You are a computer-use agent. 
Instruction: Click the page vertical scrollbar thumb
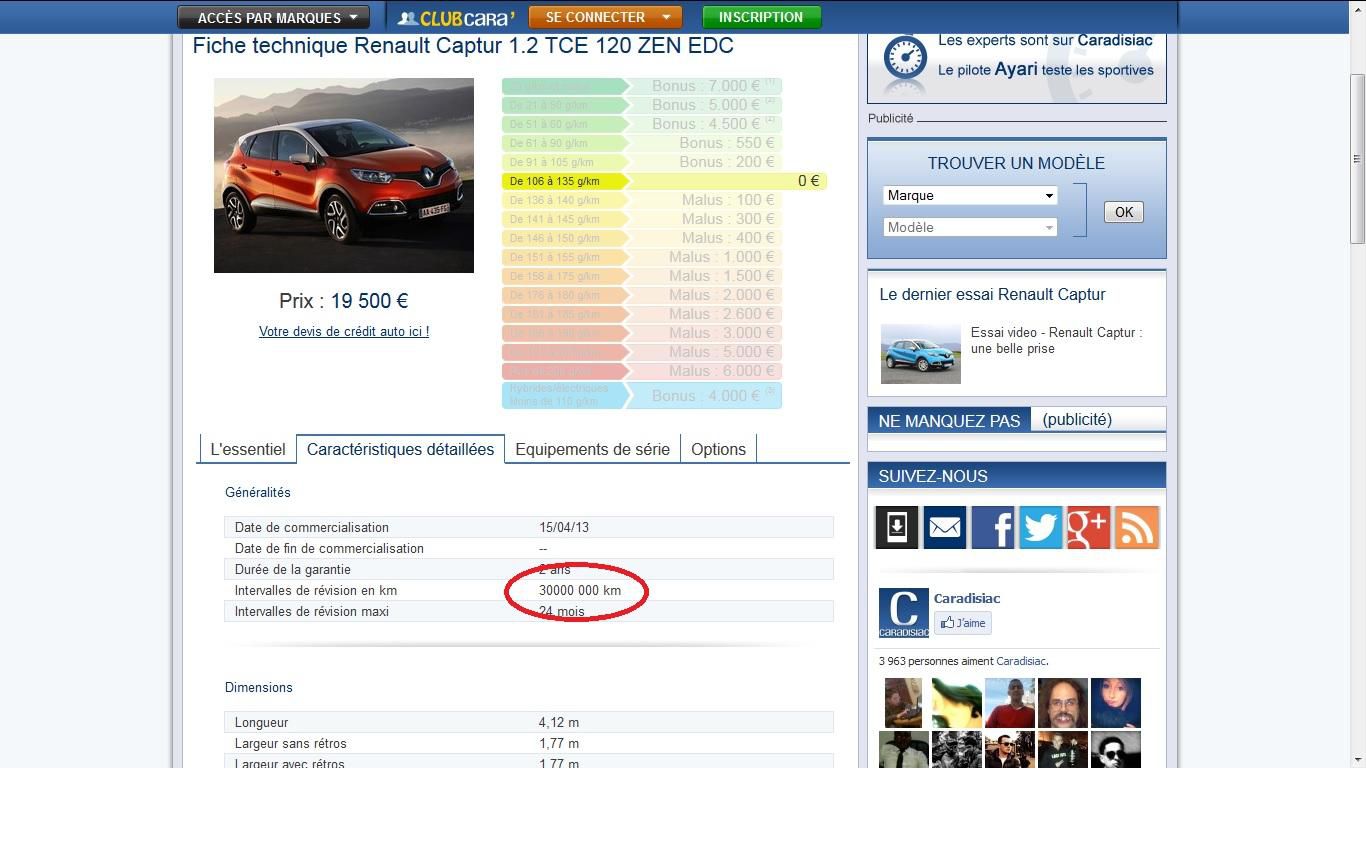point(1357,159)
